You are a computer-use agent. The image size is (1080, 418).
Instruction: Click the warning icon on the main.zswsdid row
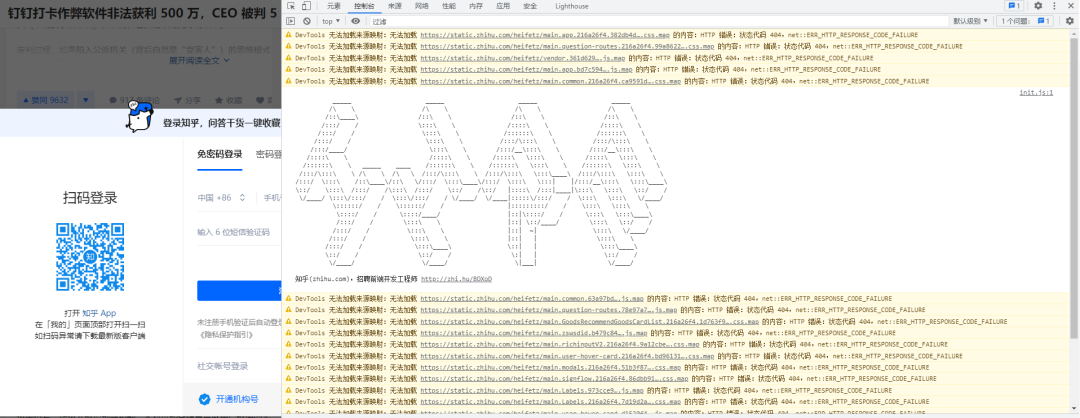click(289, 333)
